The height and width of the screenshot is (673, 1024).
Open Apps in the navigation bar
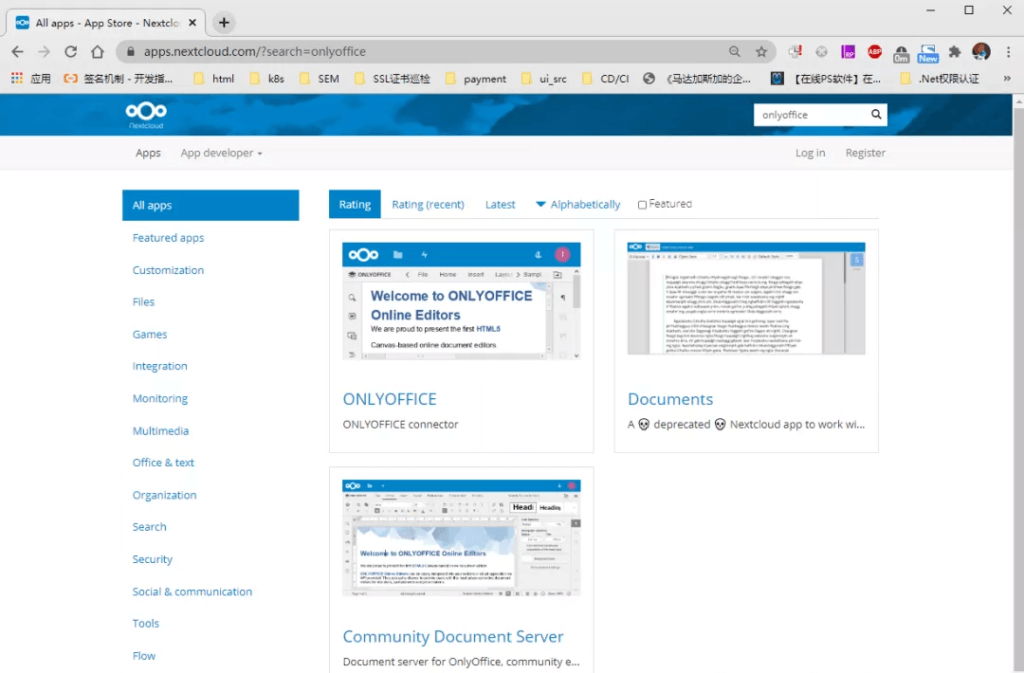tap(148, 153)
